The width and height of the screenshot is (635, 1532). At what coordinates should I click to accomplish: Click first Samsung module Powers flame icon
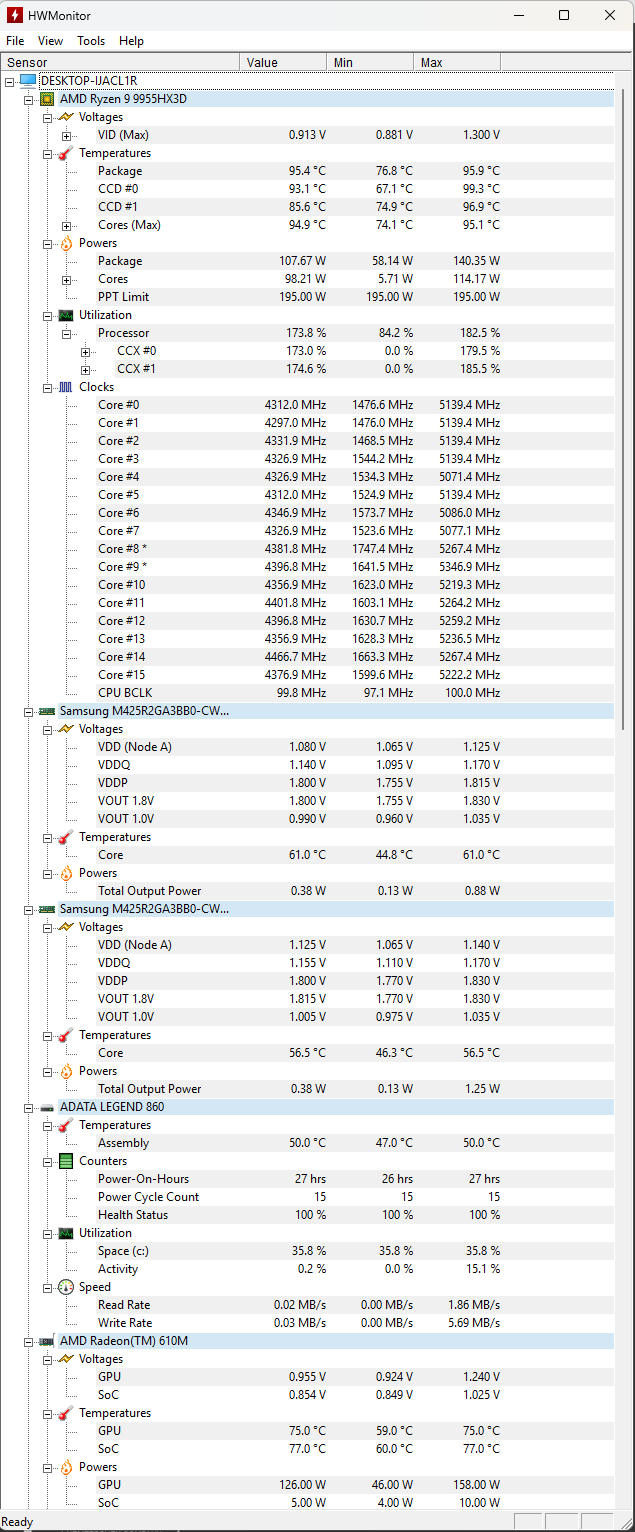[x=66, y=873]
